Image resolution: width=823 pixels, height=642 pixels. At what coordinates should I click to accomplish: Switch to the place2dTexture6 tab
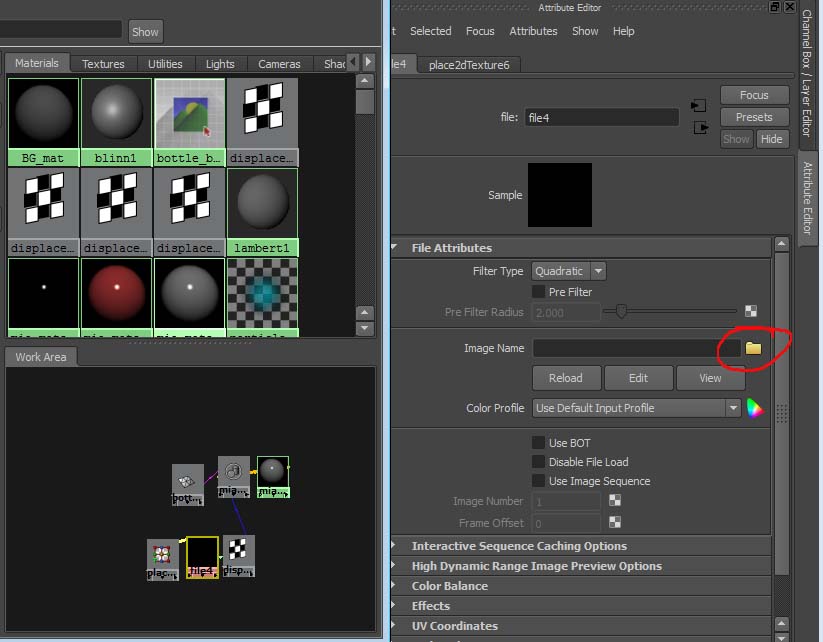tap(469, 65)
